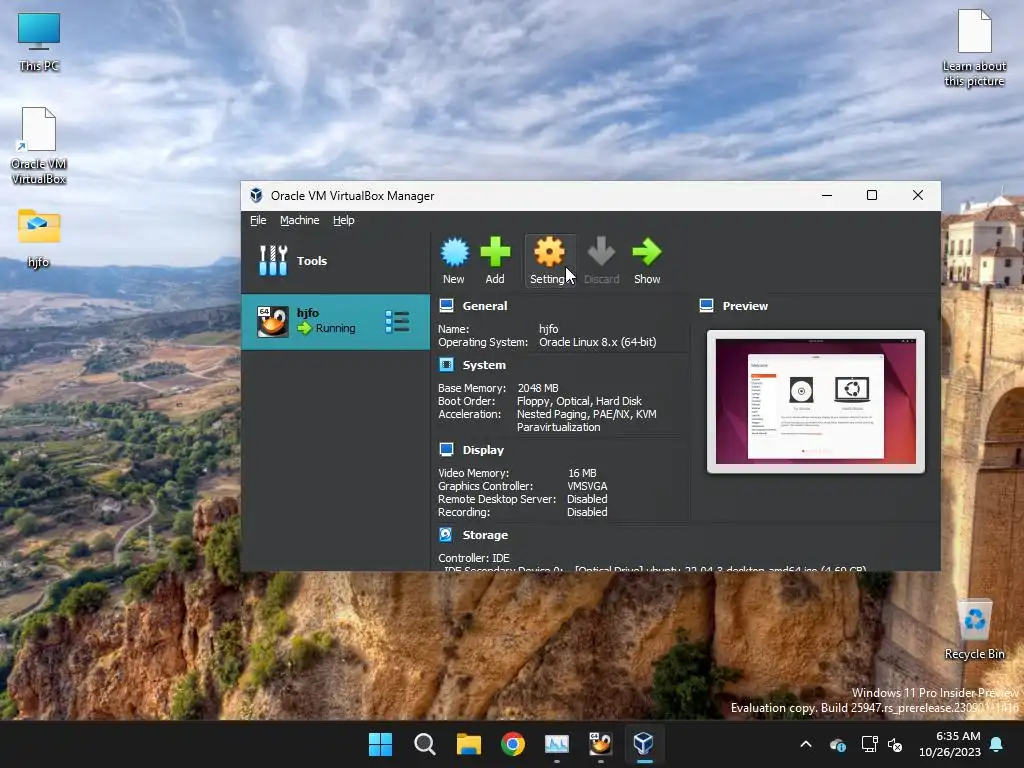Open the hjfo machine tools menu icon

click(x=397, y=321)
